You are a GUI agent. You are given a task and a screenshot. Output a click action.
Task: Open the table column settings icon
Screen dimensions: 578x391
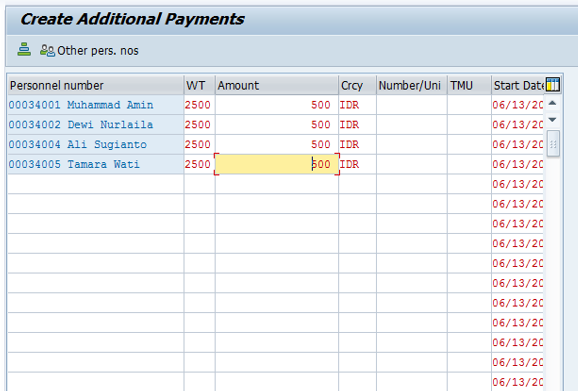(x=553, y=84)
